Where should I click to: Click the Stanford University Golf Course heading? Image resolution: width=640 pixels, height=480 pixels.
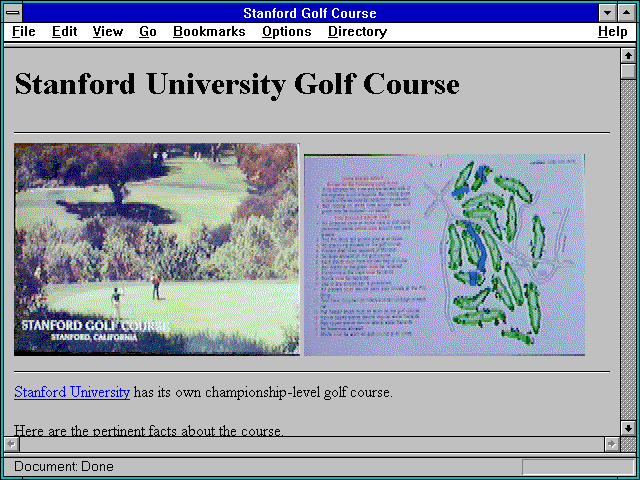[x=237, y=84]
